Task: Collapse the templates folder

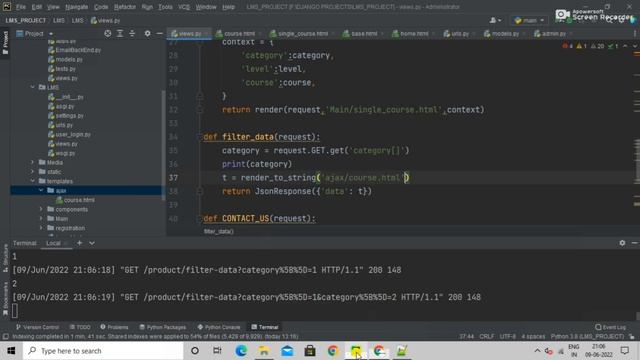Action: point(33,181)
